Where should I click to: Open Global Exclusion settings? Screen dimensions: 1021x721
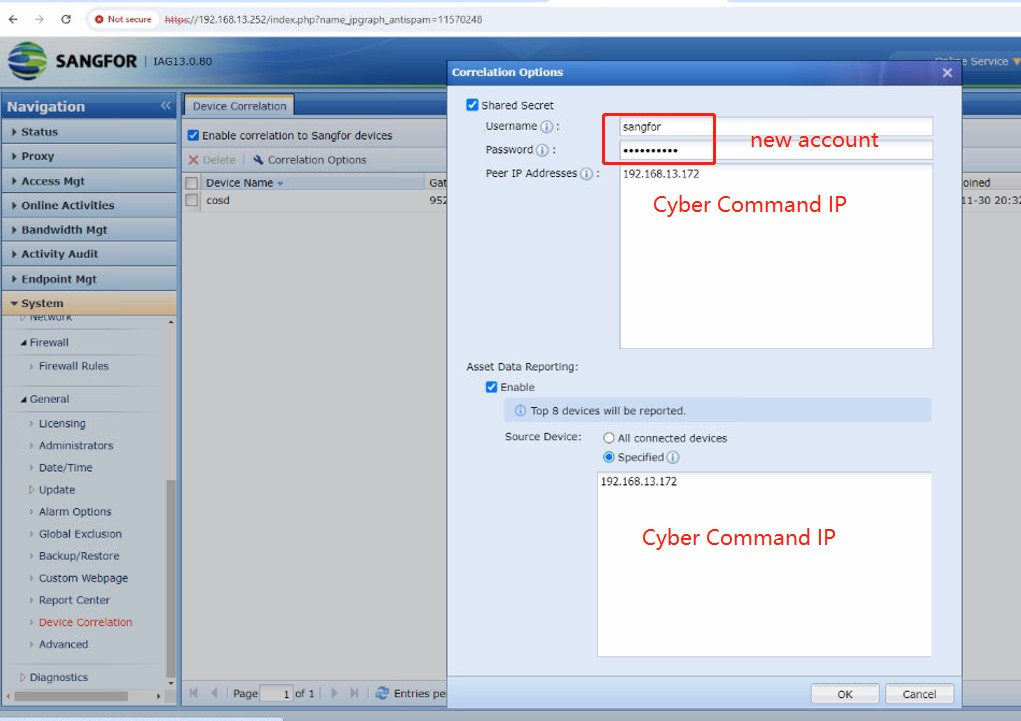pyautogui.click(x=80, y=534)
